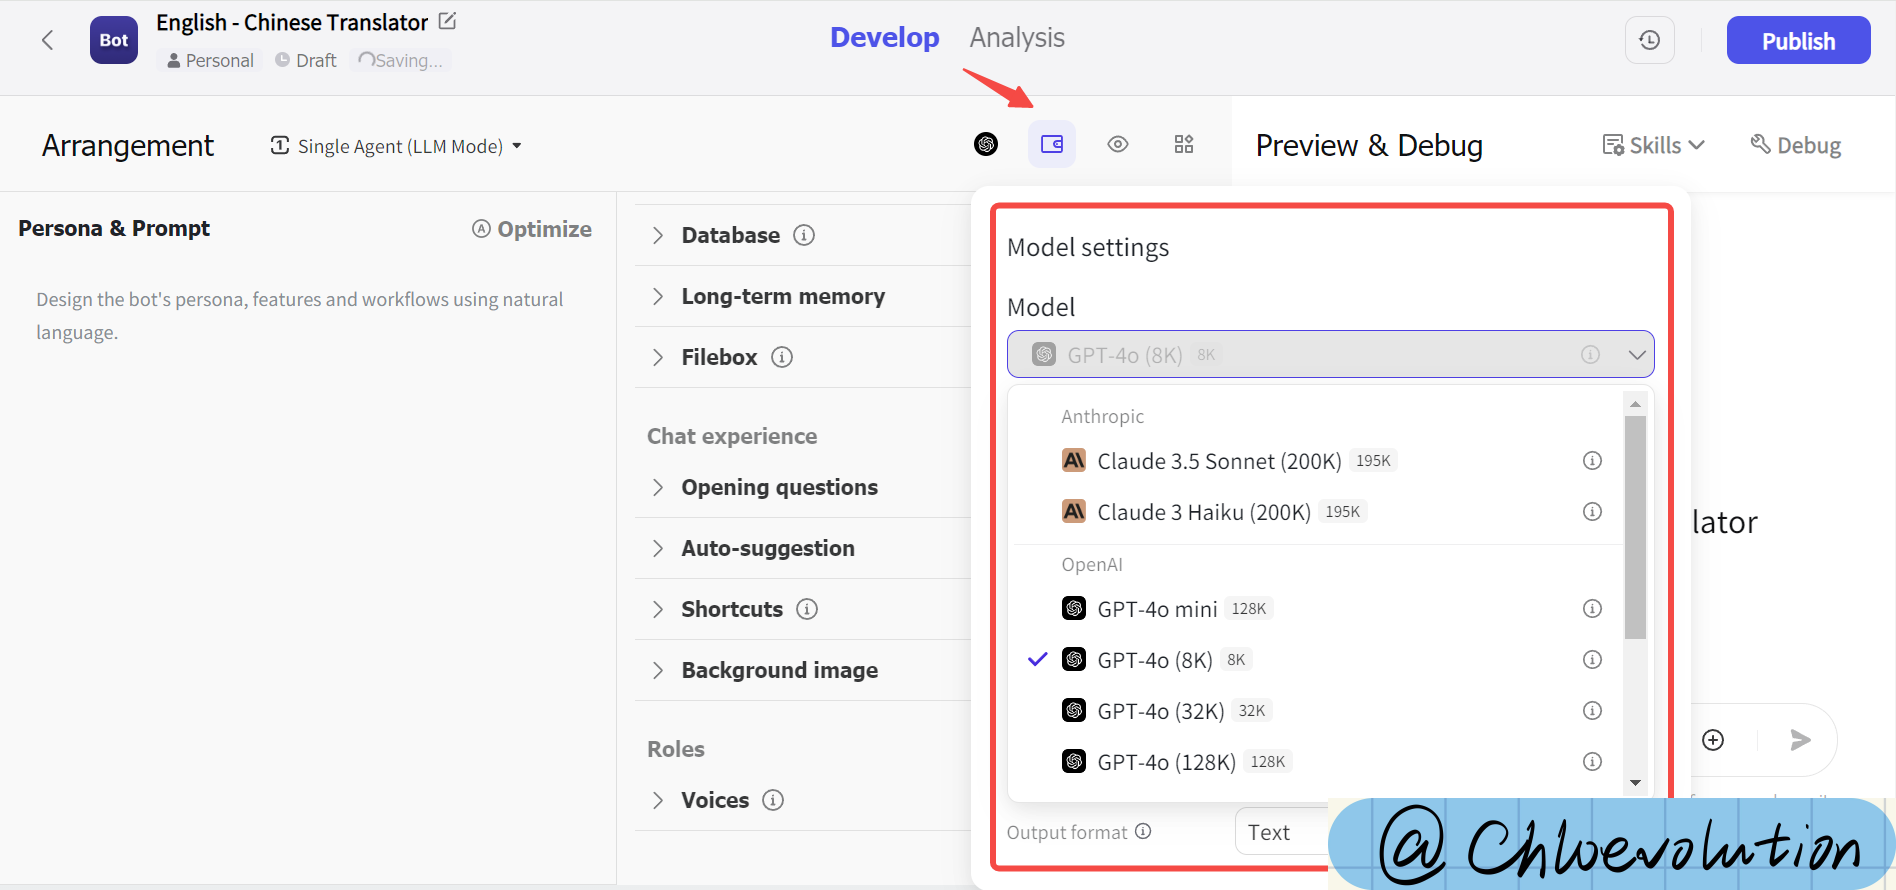The height and width of the screenshot is (890, 1896).
Task: Click the Publish button
Action: [x=1798, y=40]
